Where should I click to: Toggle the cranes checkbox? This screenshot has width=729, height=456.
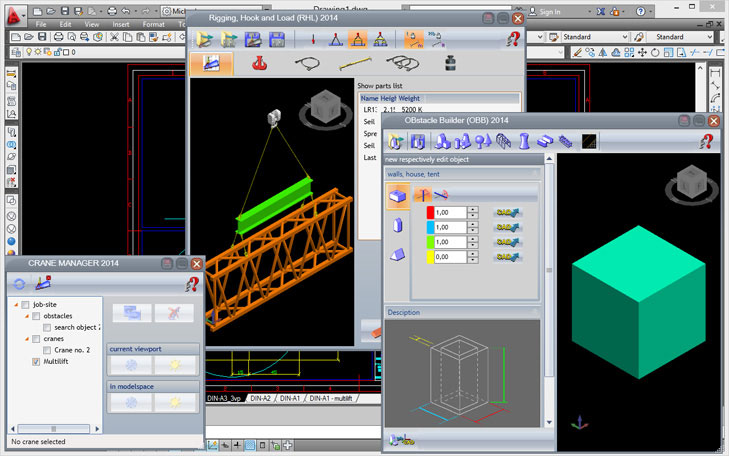coord(36,339)
